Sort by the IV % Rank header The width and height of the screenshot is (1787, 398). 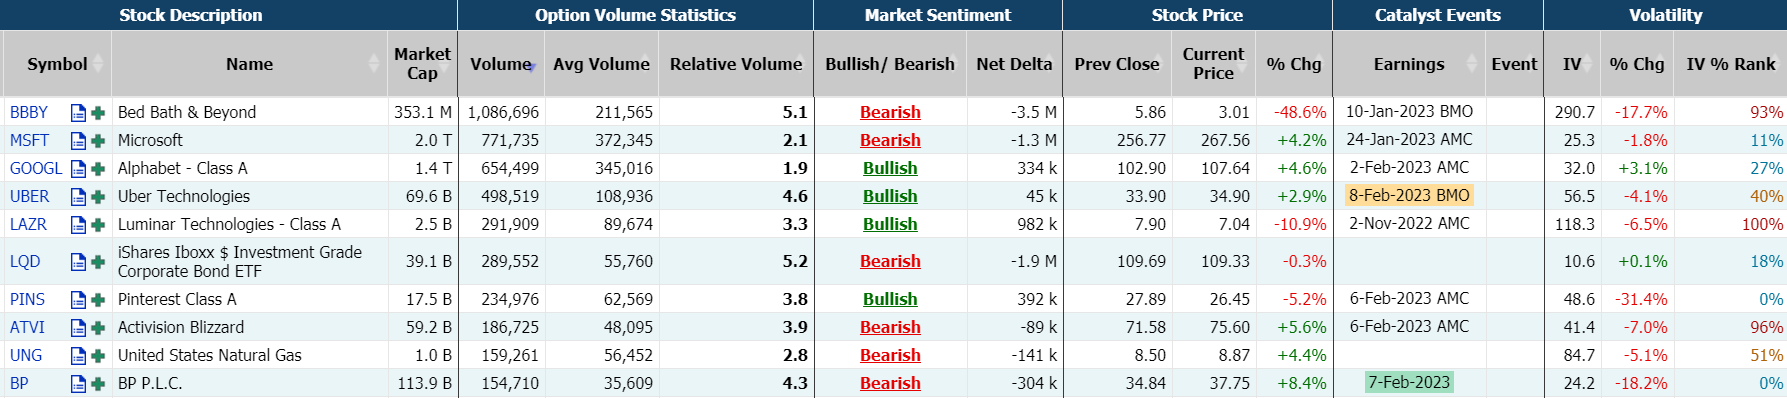click(1731, 64)
